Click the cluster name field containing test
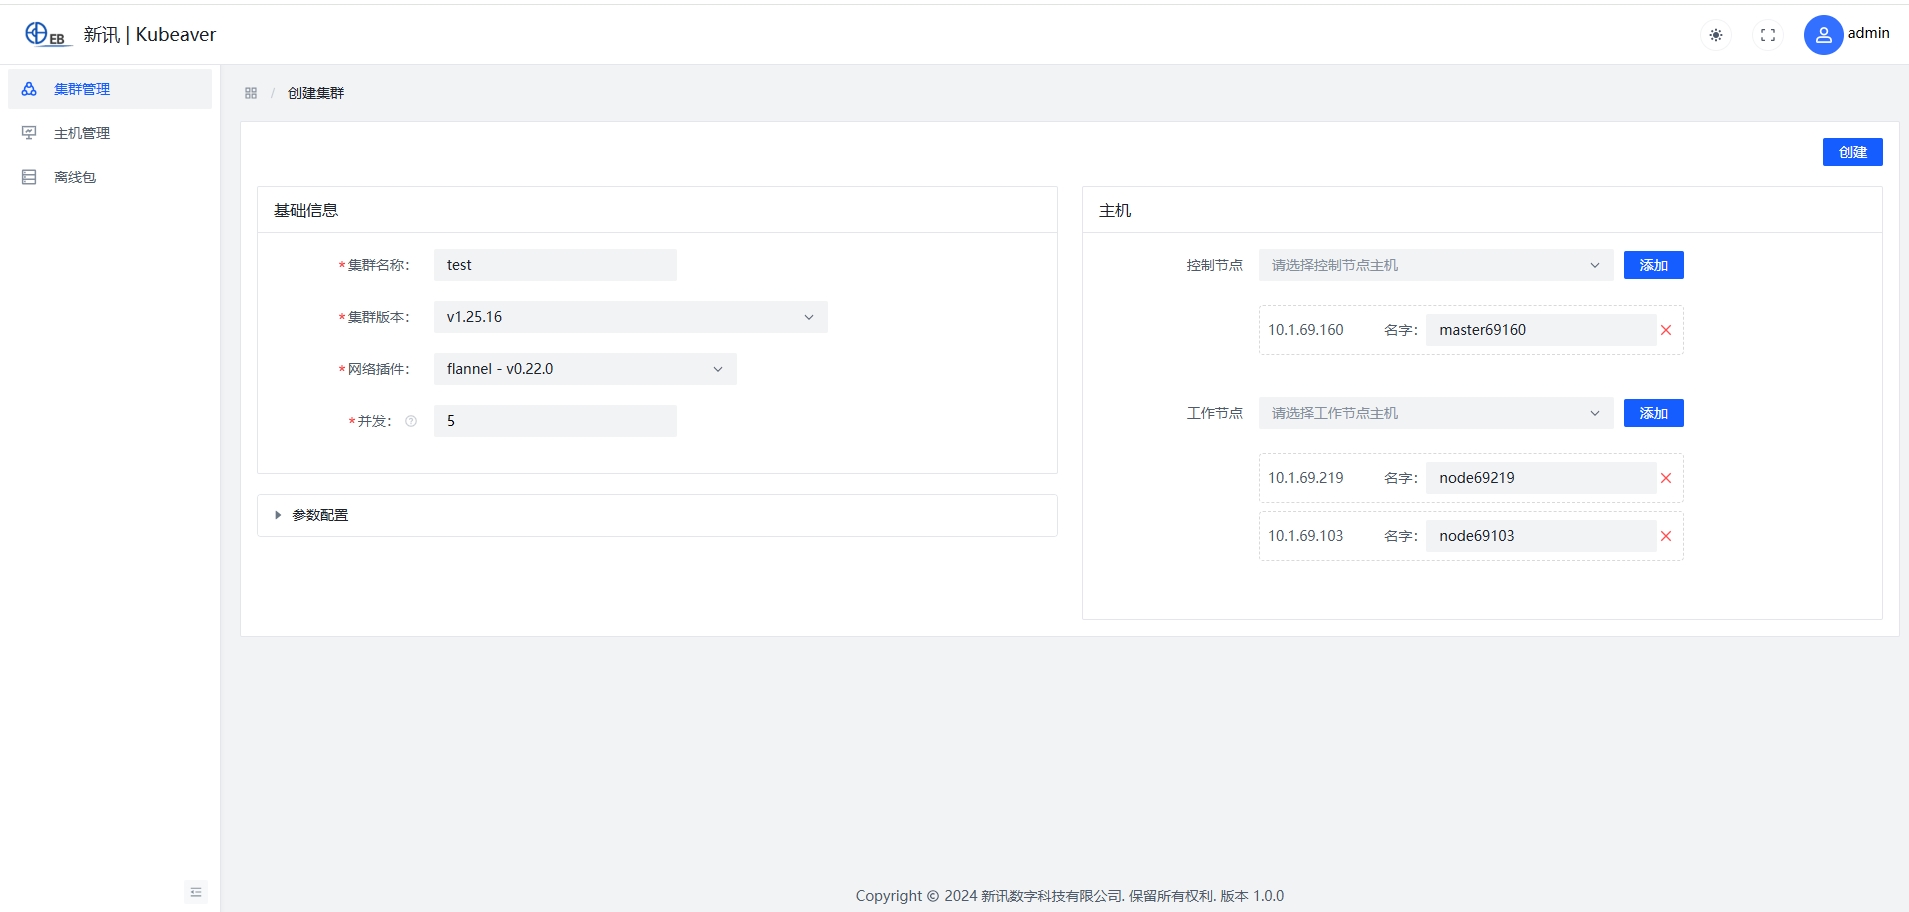This screenshot has height=912, width=1909. (x=555, y=265)
